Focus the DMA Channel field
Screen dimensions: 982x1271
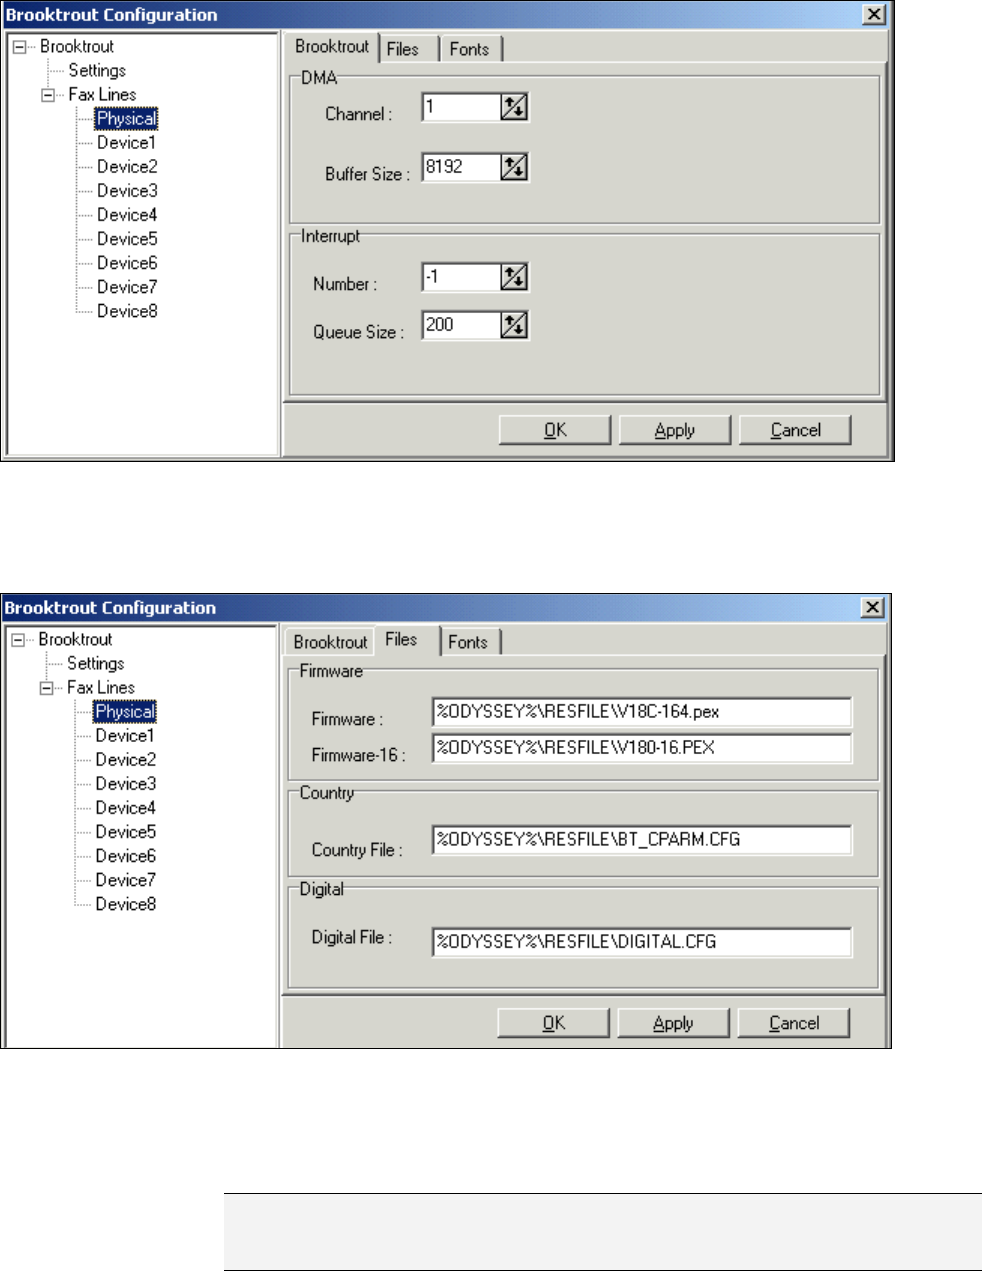(x=460, y=107)
